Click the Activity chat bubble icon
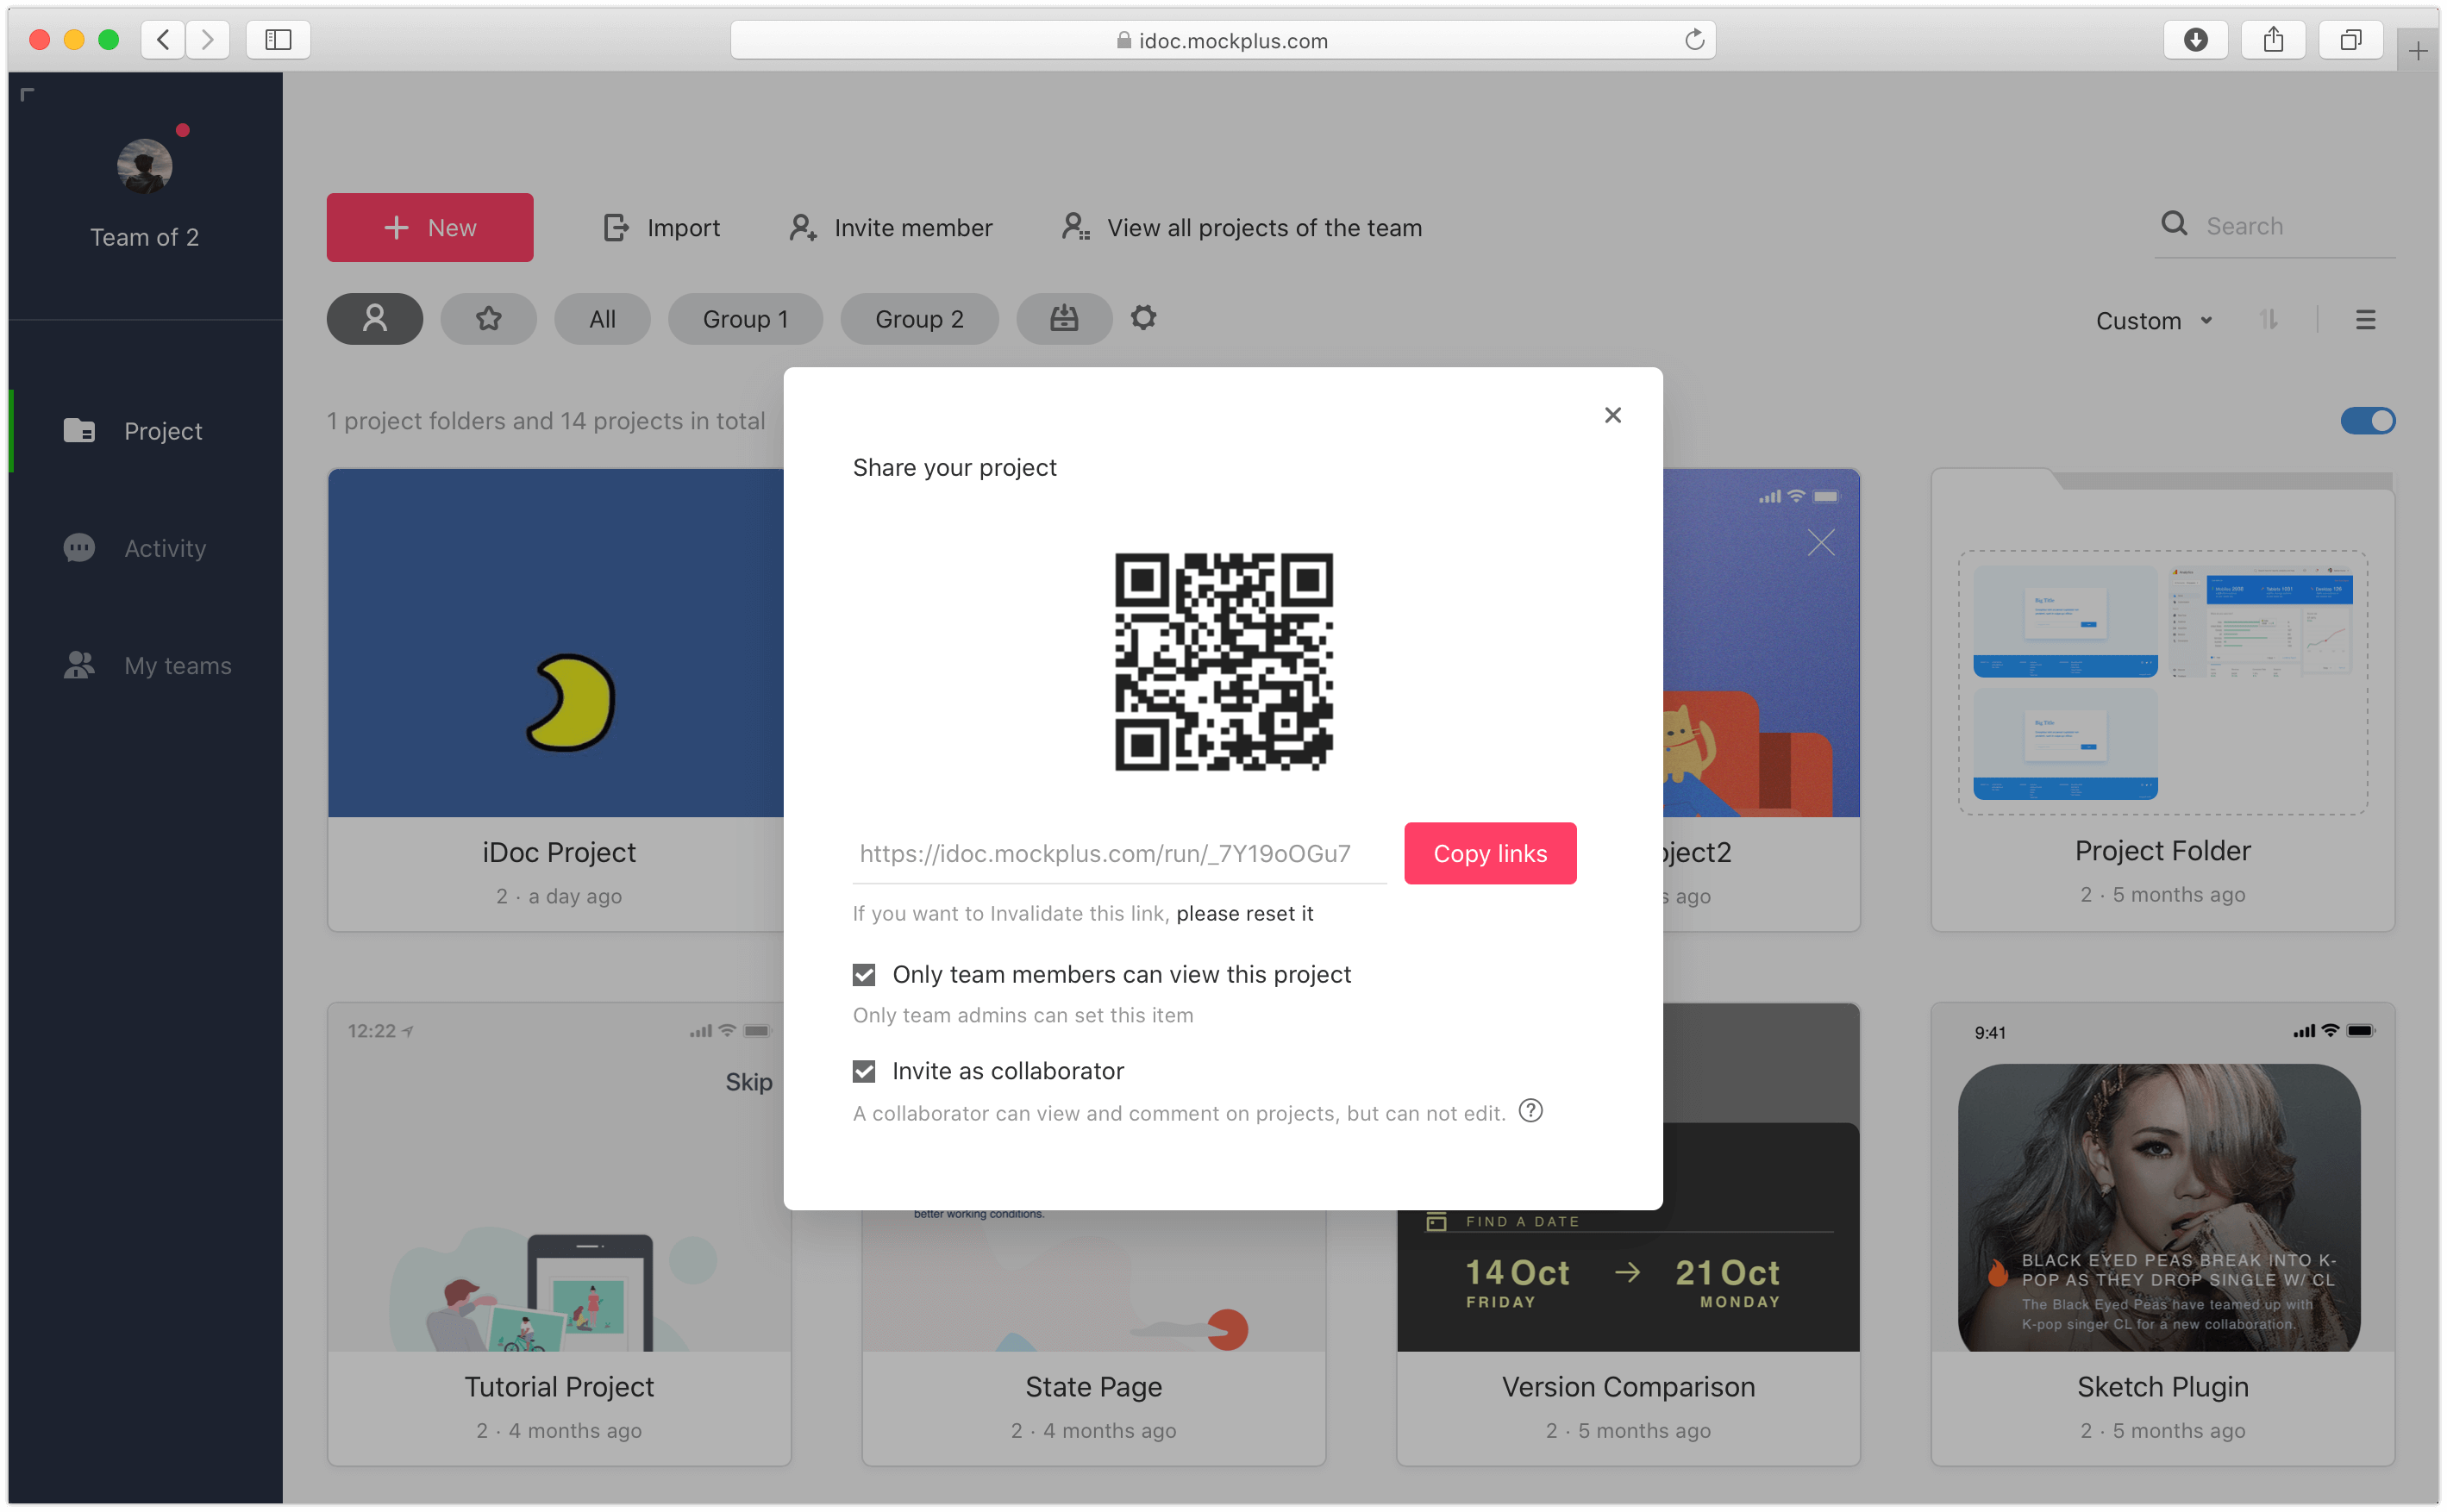The image size is (2447, 1512). click(x=79, y=547)
